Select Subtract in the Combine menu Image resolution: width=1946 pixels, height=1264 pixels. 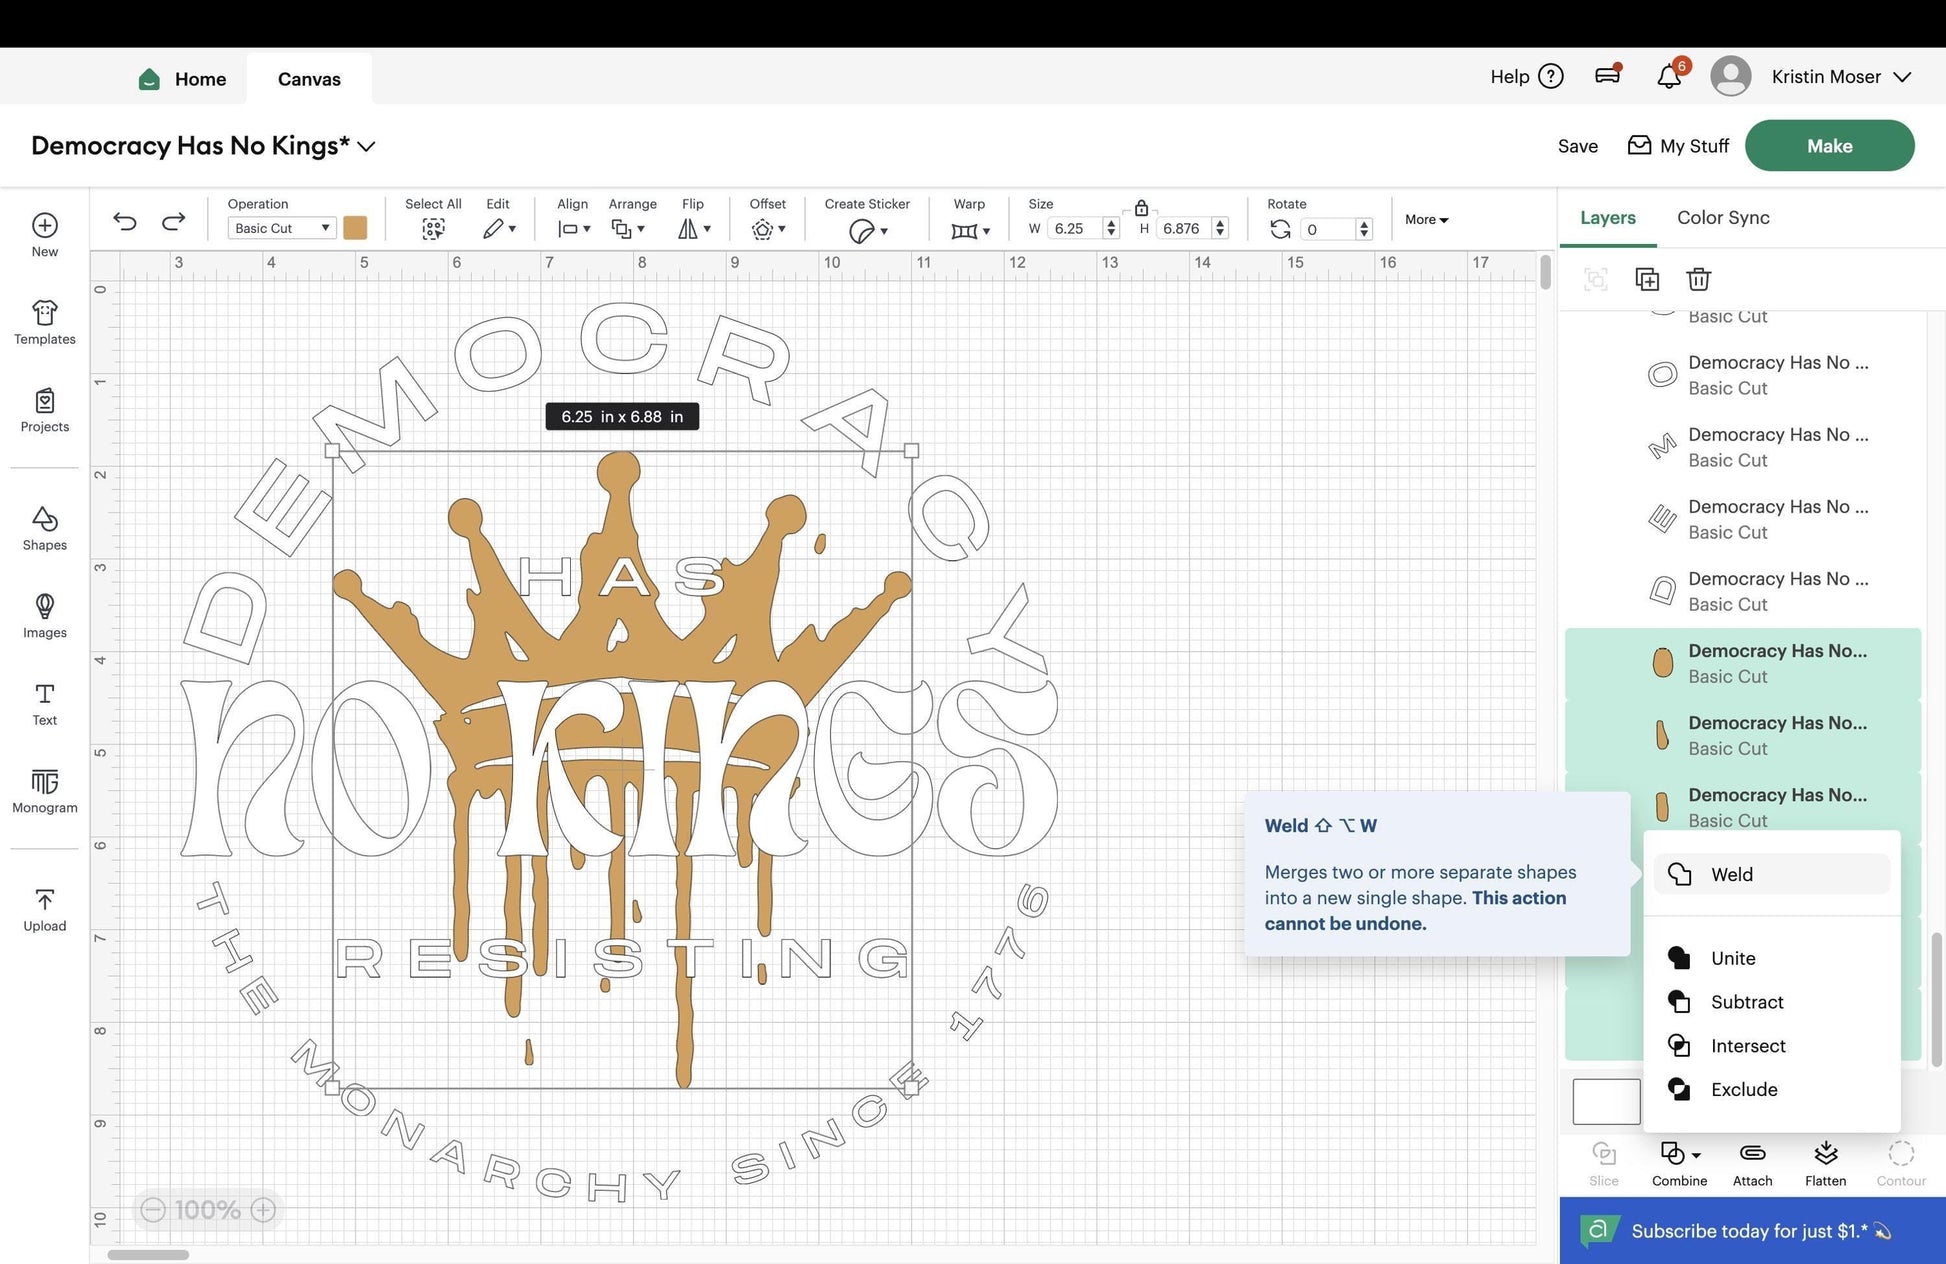tap(1746, 1002)
